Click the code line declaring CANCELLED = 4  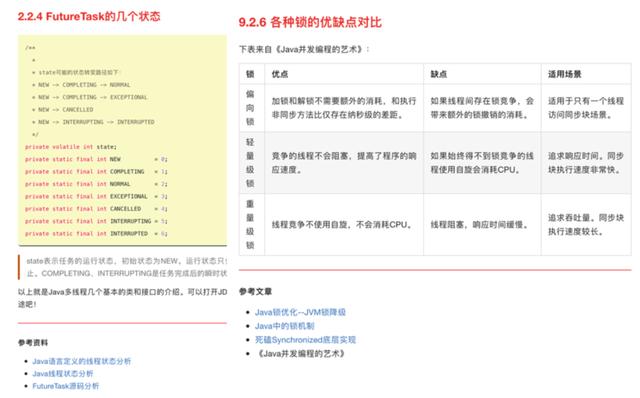coord(96,209)
